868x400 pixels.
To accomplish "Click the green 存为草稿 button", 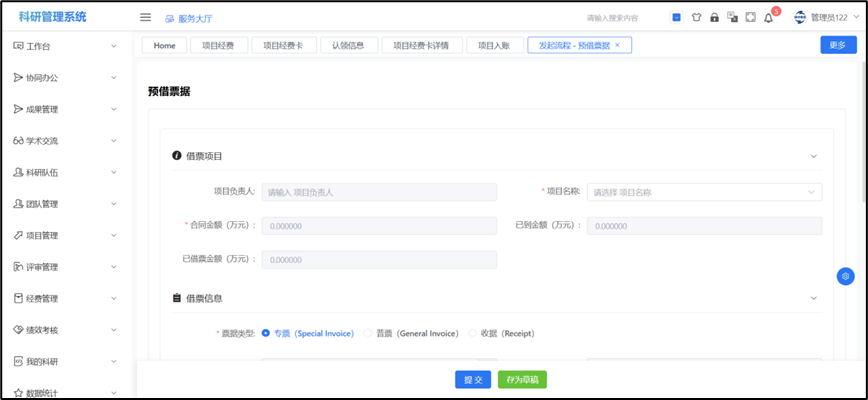I will click(x=522, y=380).
